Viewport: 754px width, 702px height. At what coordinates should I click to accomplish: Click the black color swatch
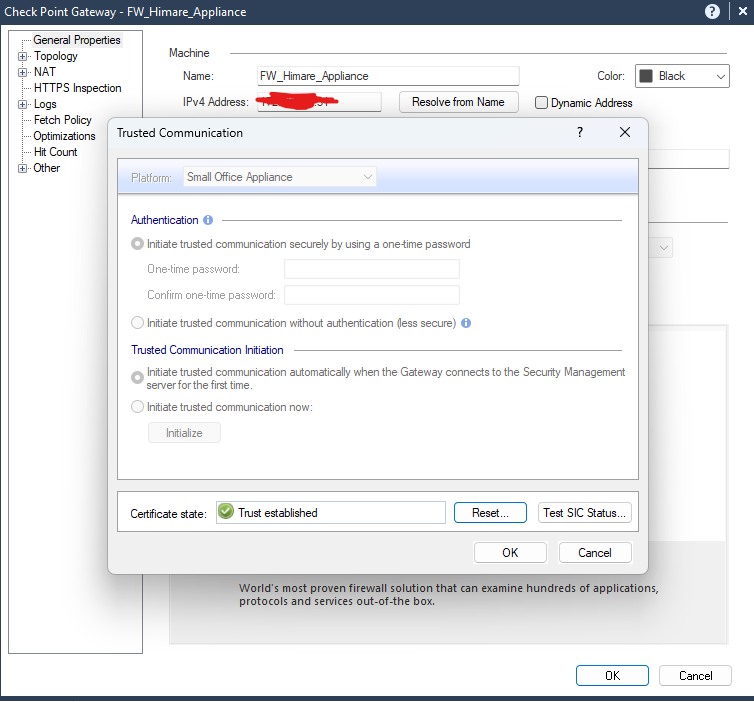(x=646, y=76)
